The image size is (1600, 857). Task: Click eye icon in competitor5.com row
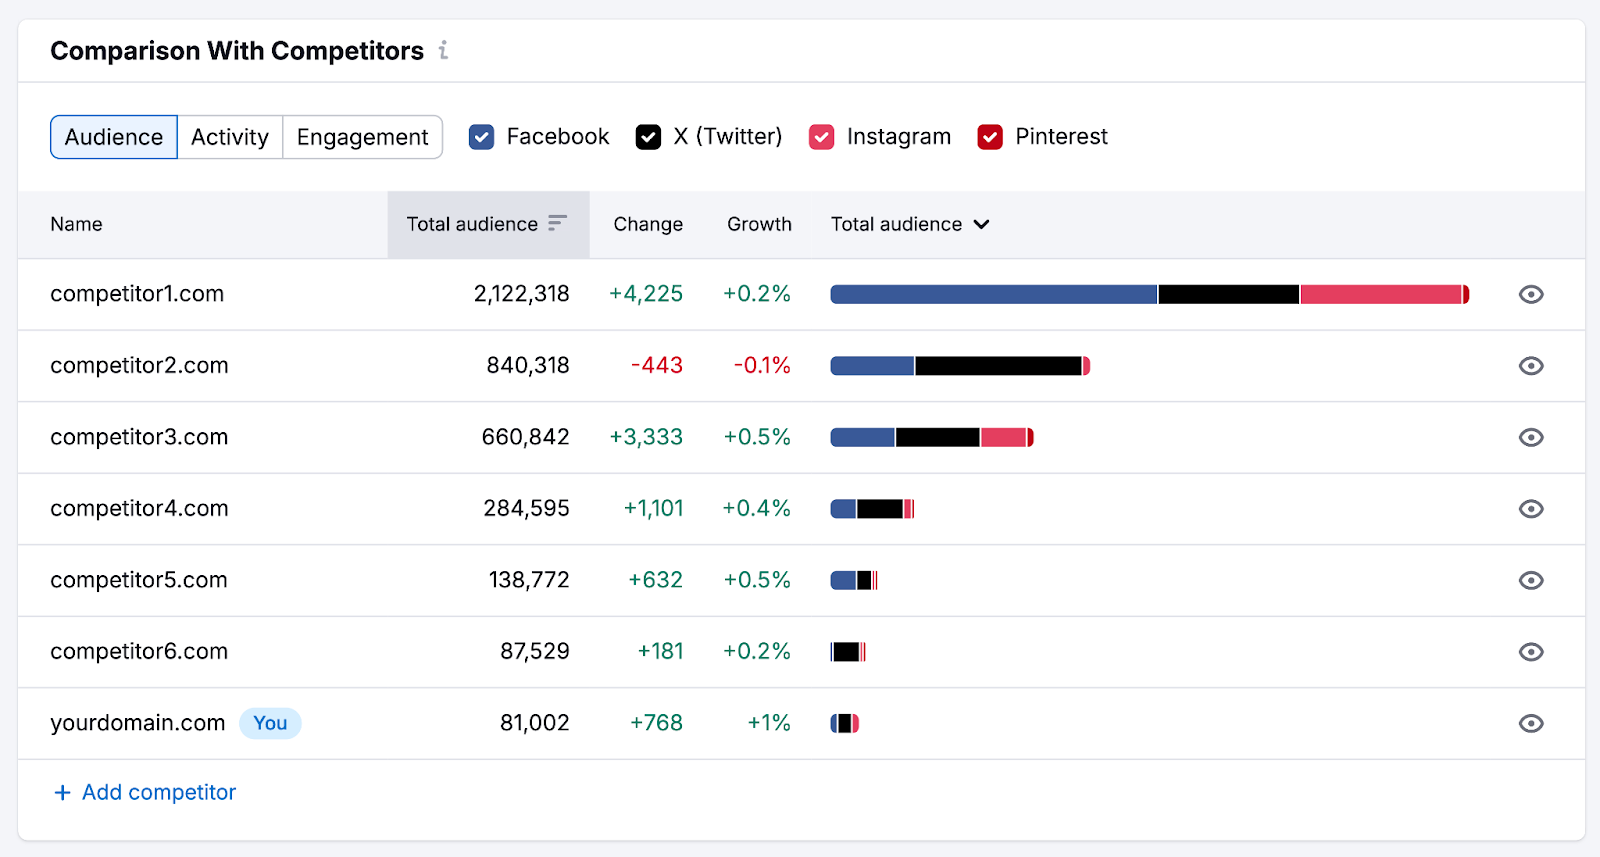[x=1531, y=580]
